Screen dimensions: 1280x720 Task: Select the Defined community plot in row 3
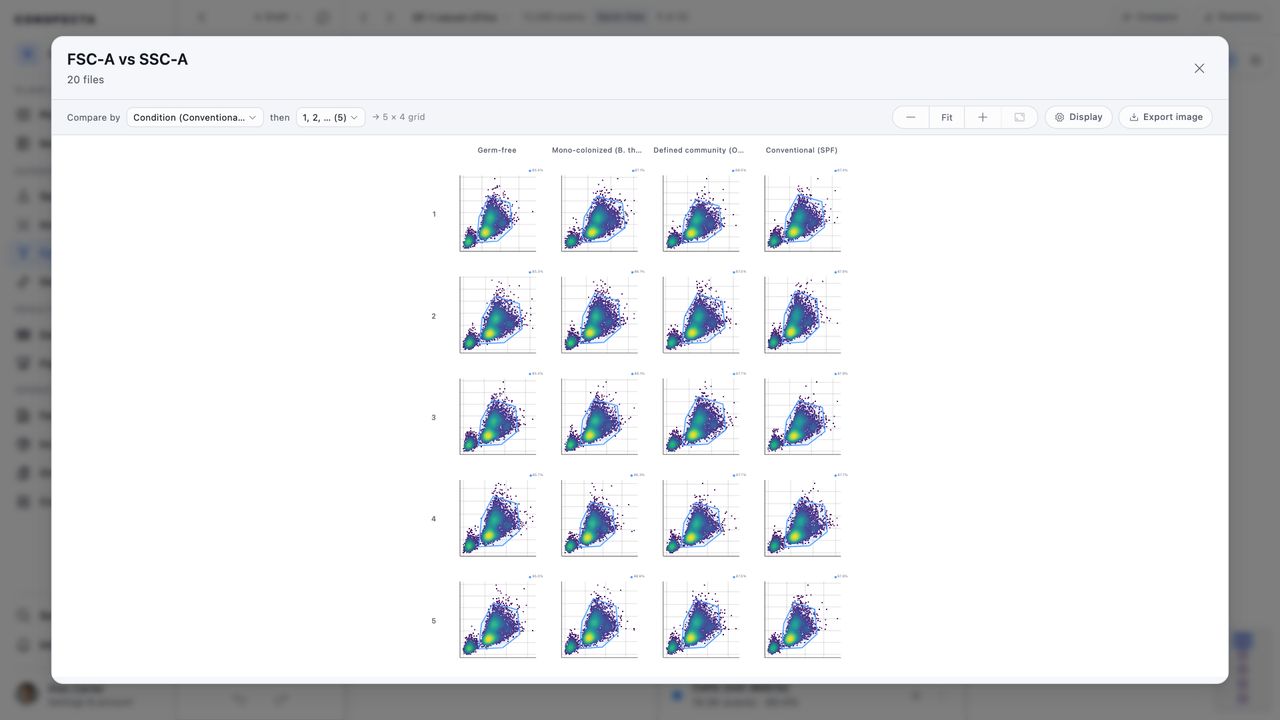701,416
